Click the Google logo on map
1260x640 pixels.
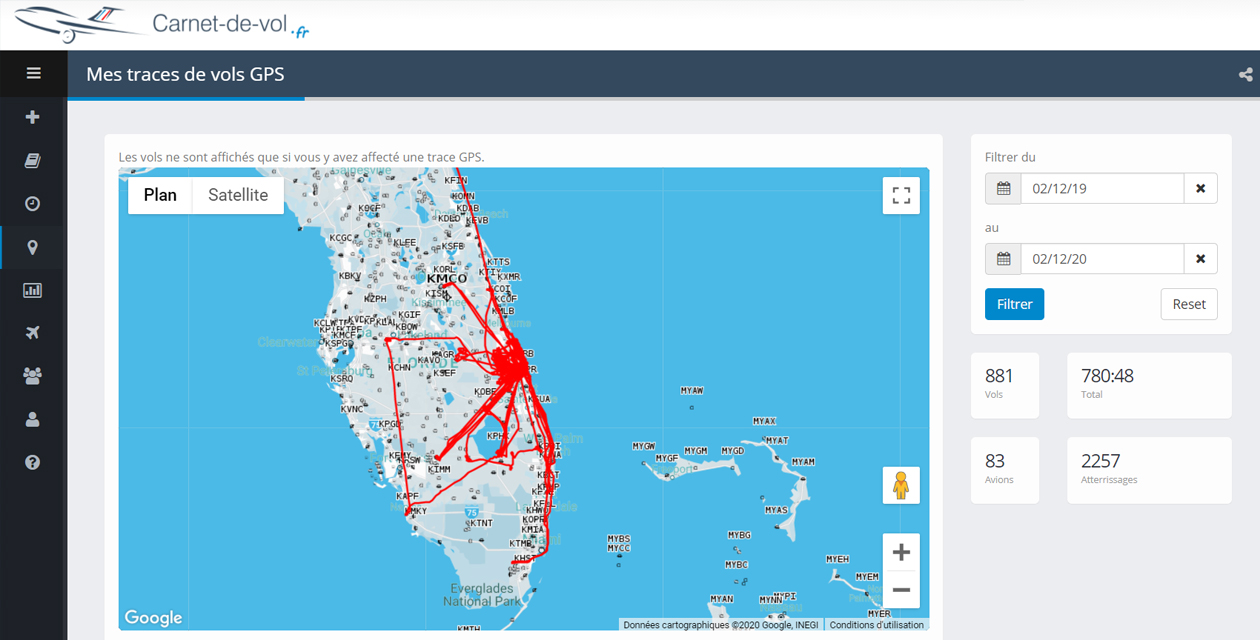(153, 617)
